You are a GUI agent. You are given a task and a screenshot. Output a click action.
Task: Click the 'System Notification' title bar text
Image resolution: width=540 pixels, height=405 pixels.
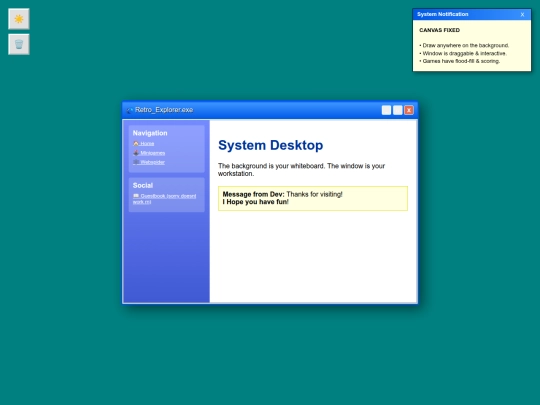pos(443,14)
